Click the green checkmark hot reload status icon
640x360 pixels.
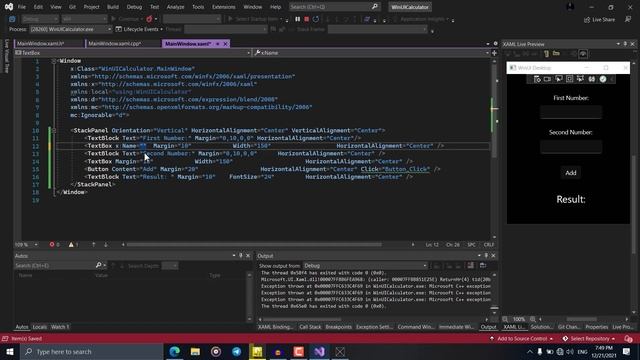tap(603, 79)
